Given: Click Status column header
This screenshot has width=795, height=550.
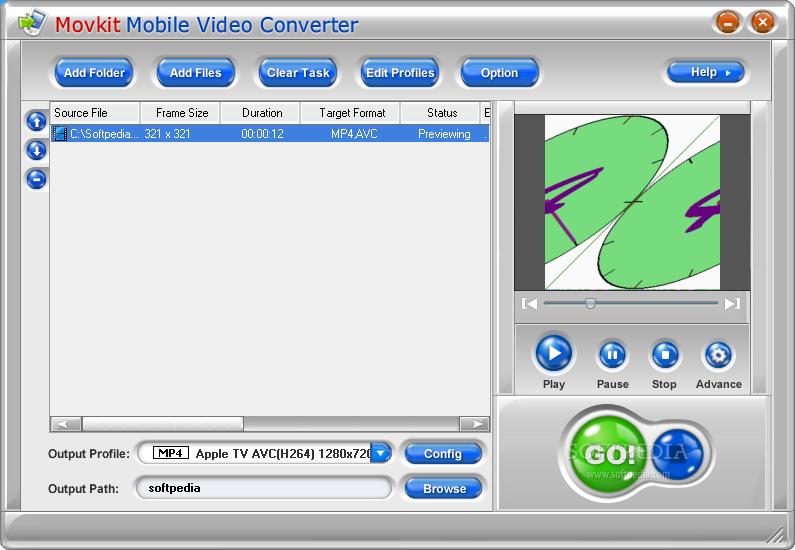Looking at the screenshot, I should (441, 113).
